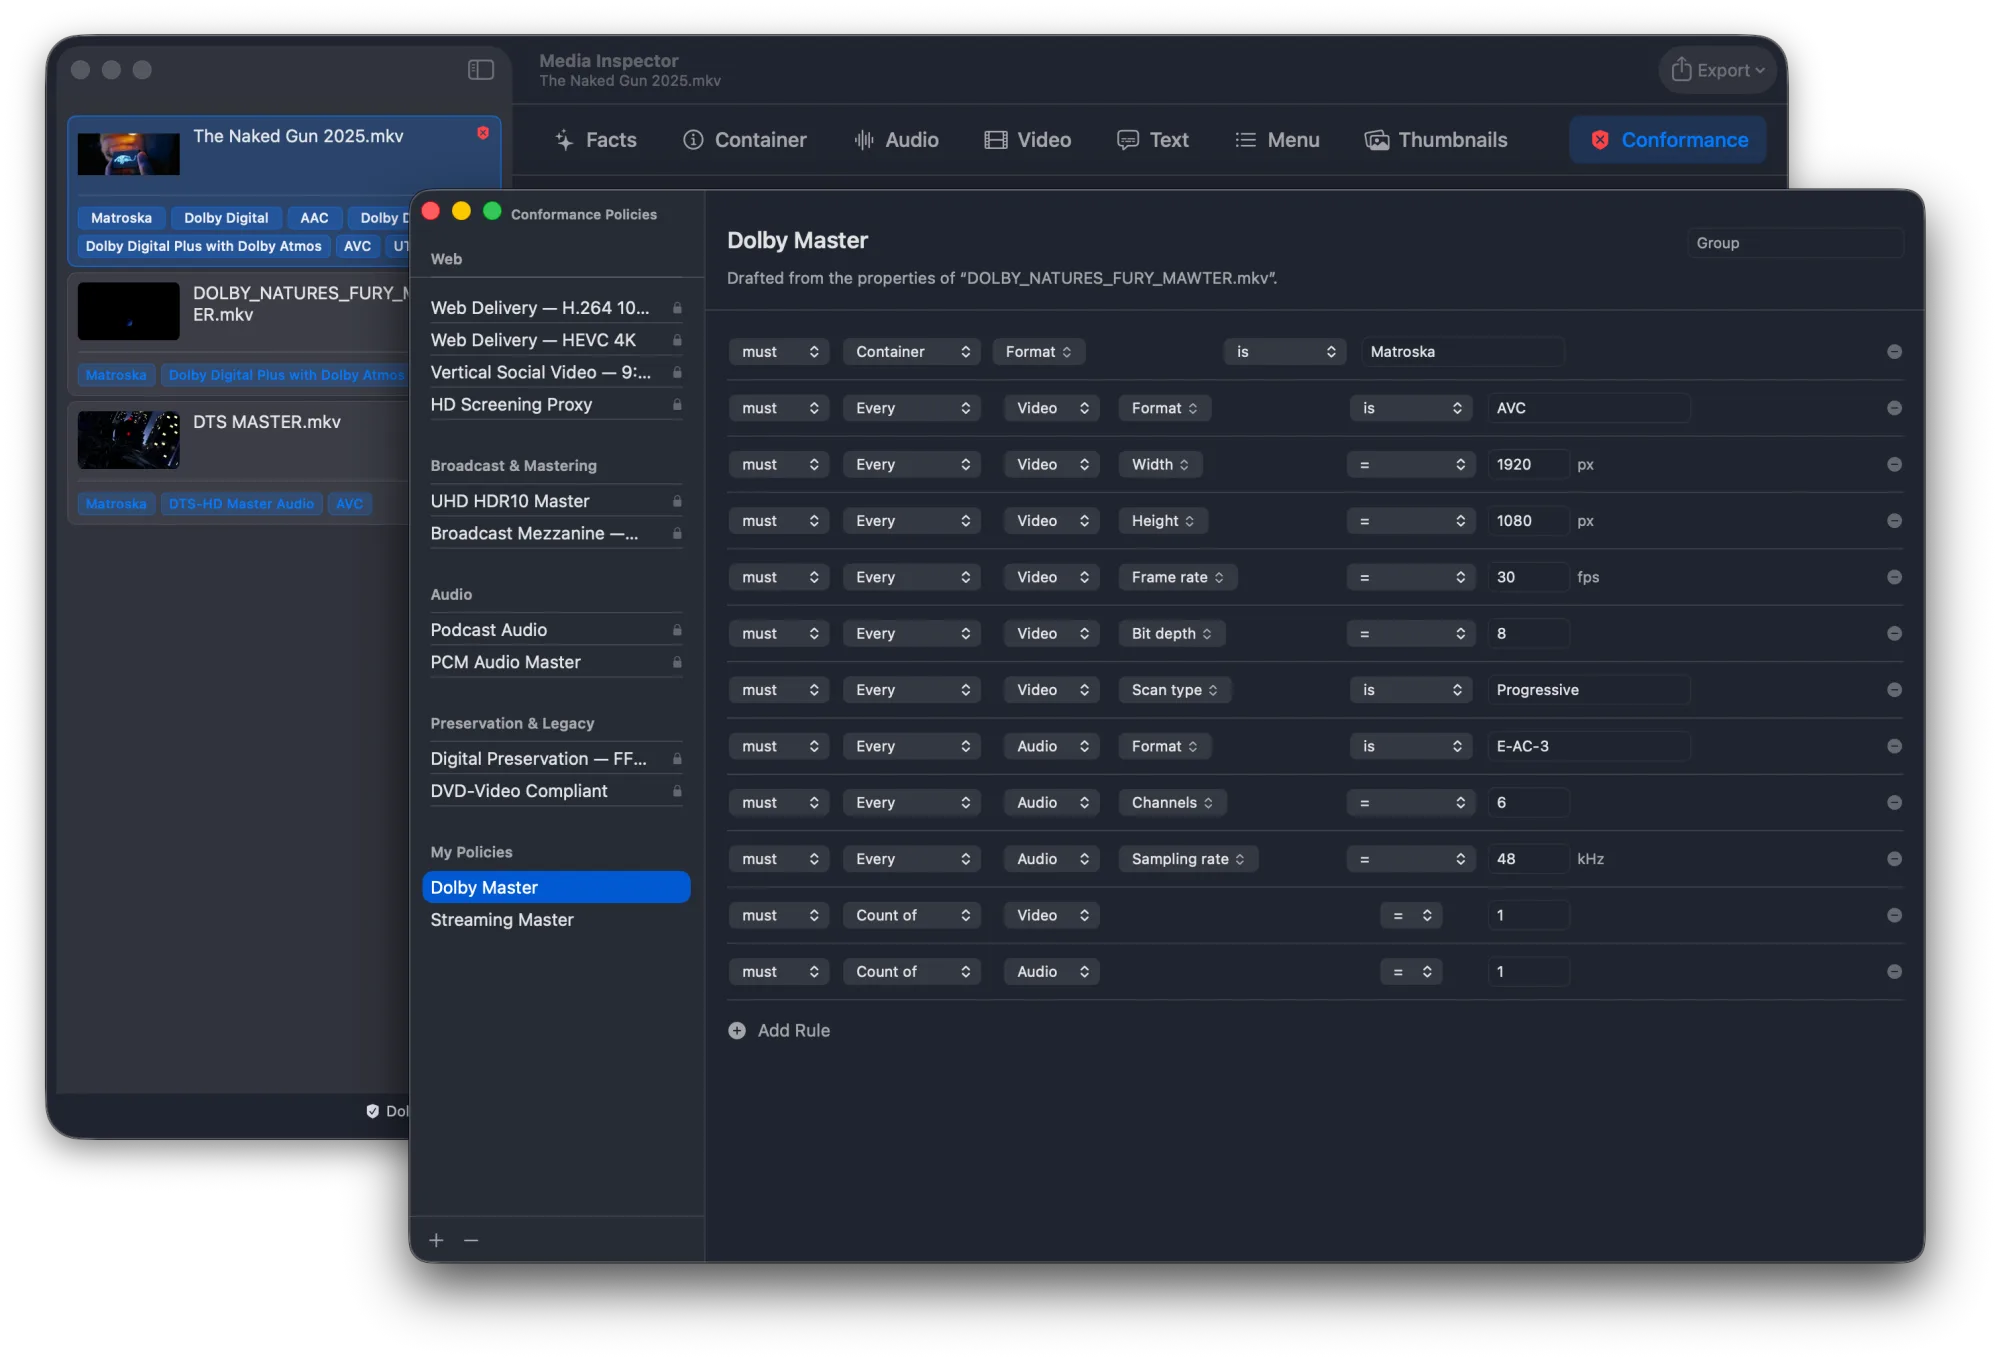
Task: Remove the Audio Channels rule
Action: click(x=1894, y=803)
